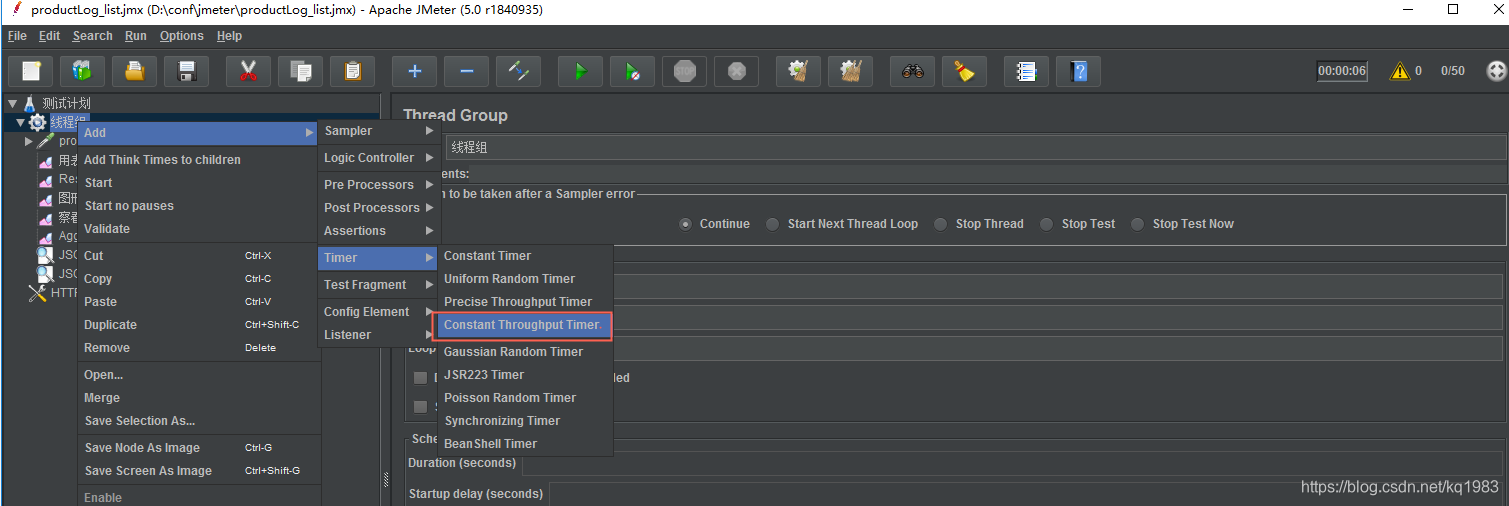This screenshot has height=506, width=1509.
Task: Expand all nodes with plus icon
Action: click(415, 71)
